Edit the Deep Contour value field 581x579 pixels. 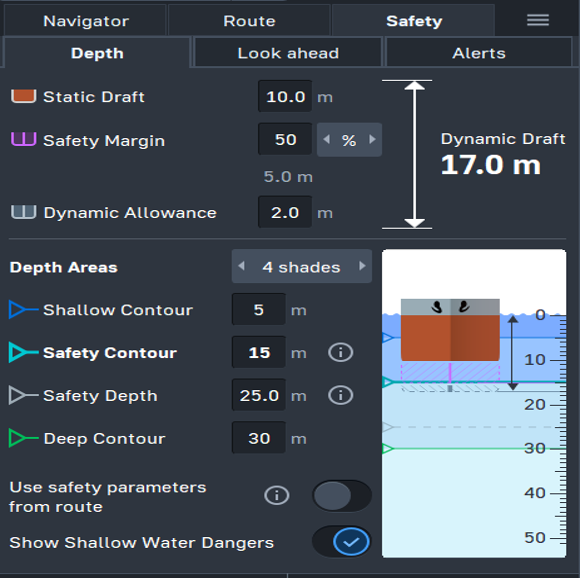tap(259, 438)
